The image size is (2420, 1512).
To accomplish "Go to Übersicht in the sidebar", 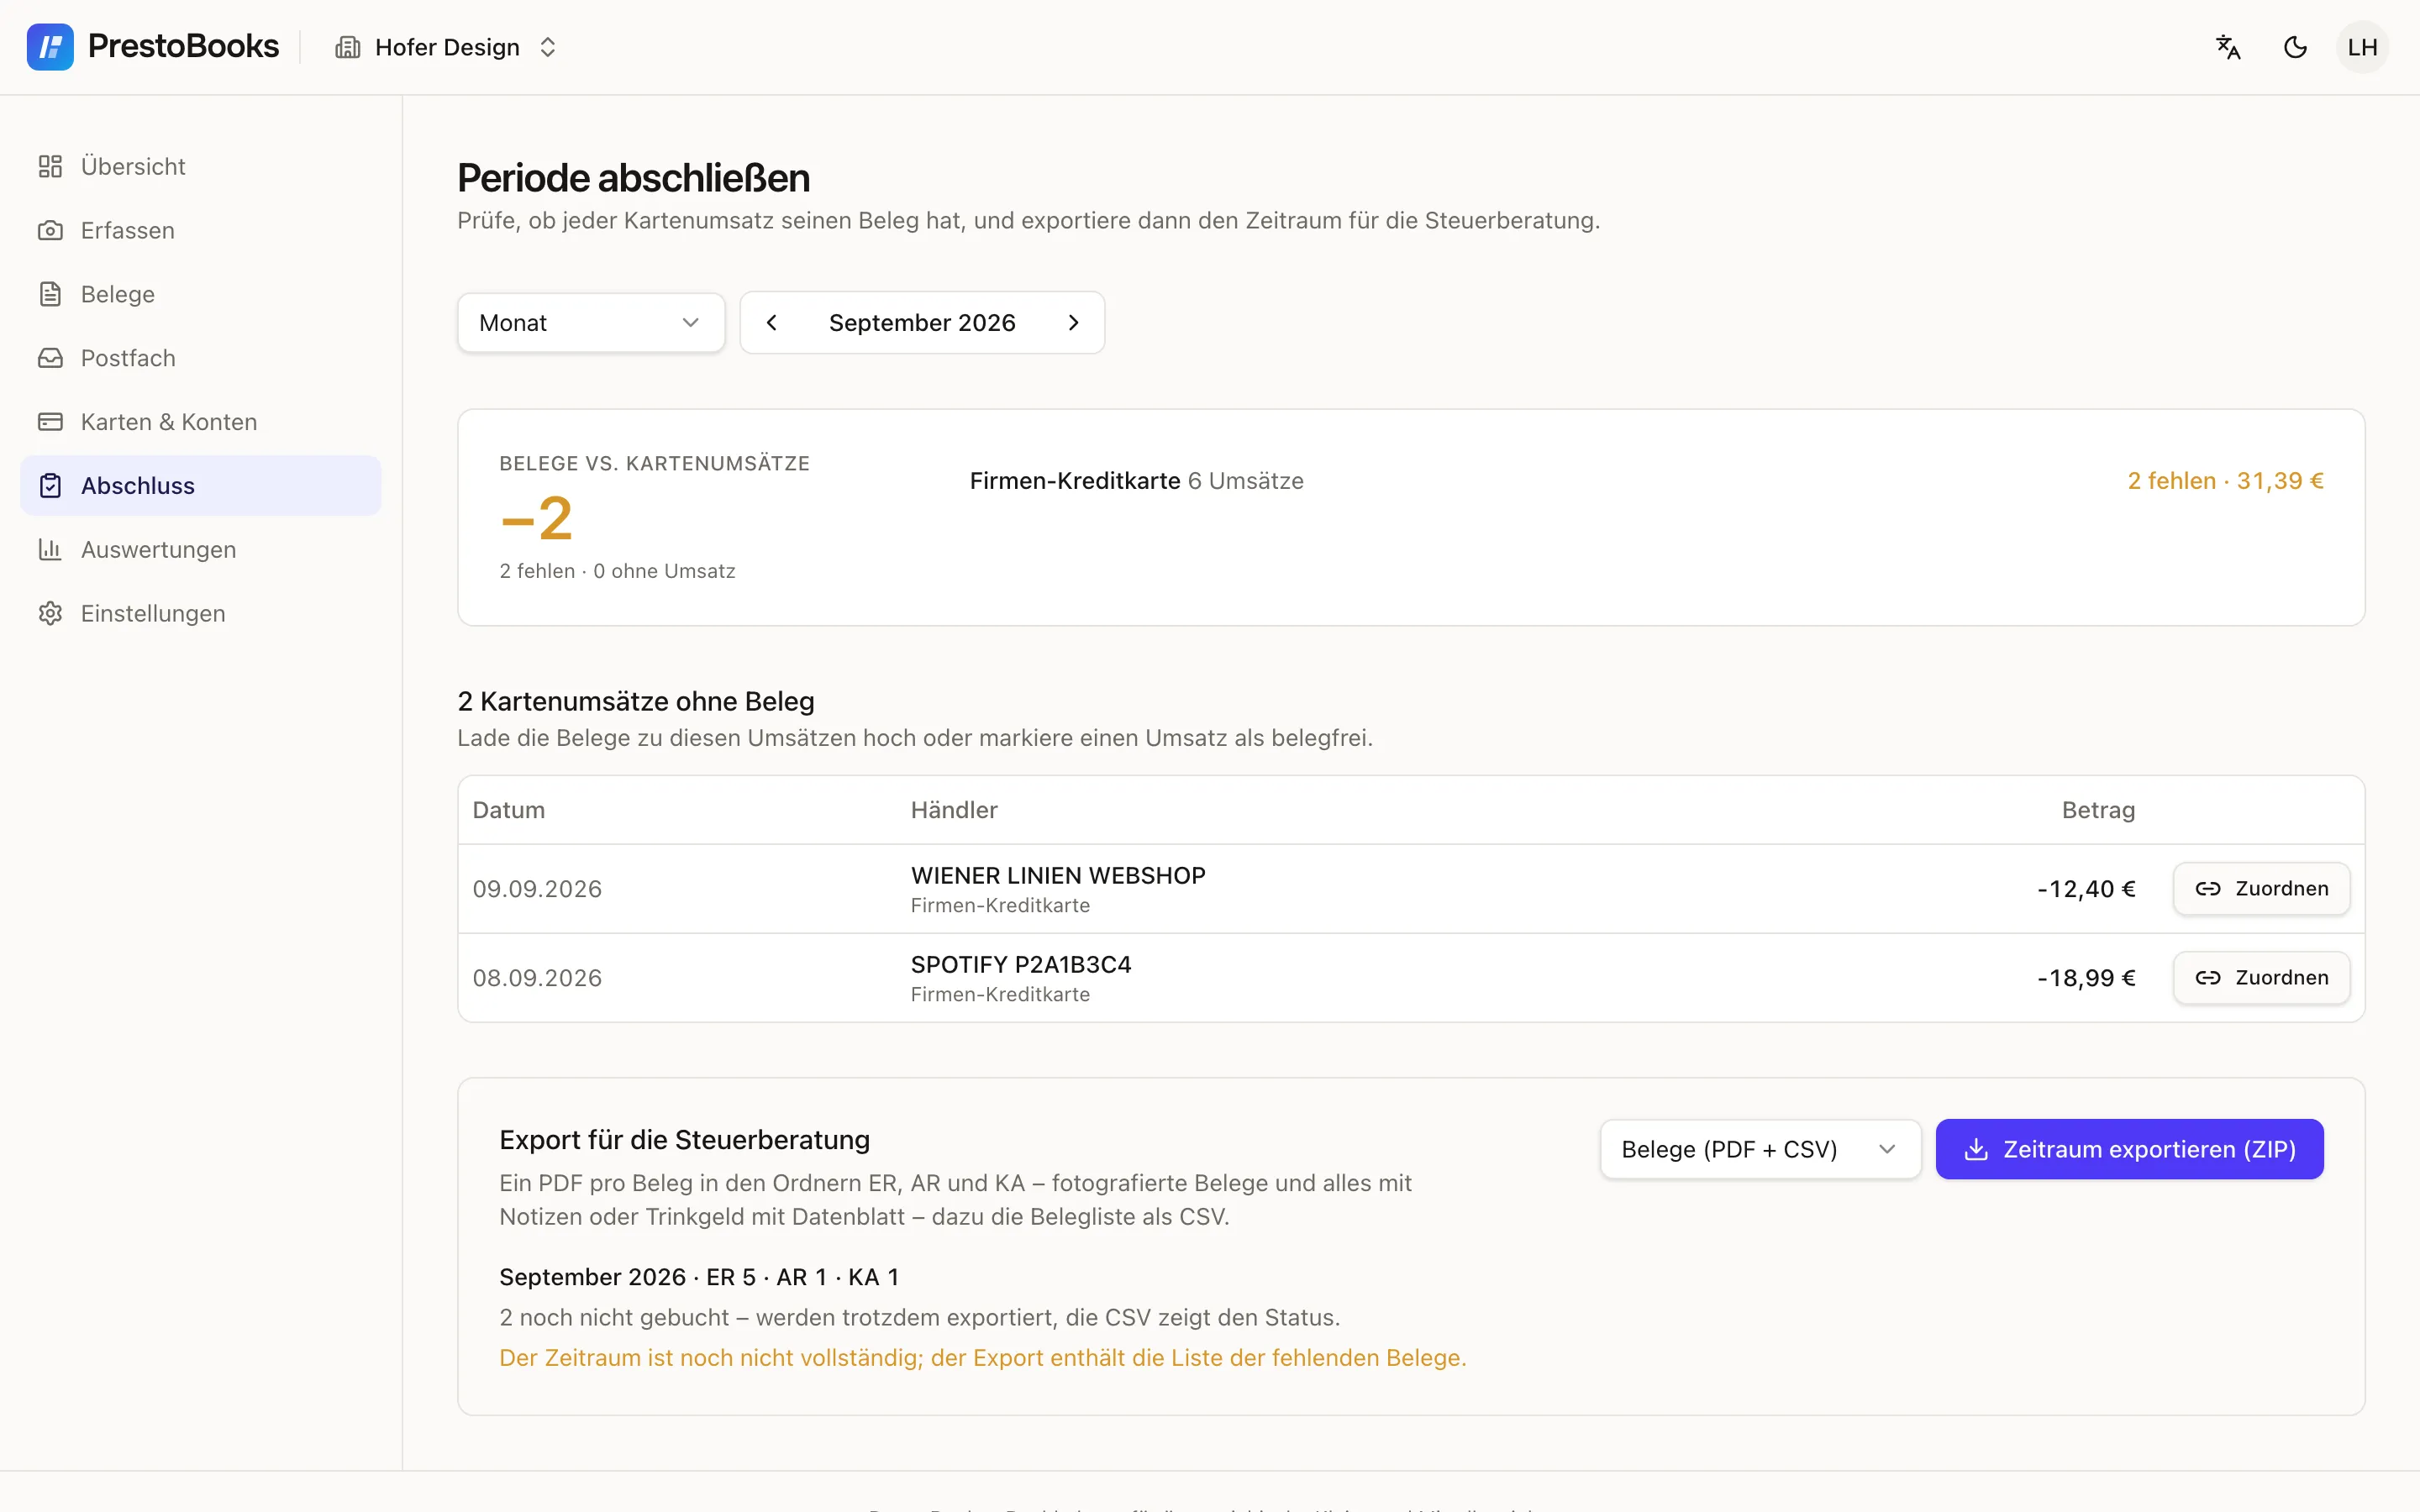I will click(201, 166).
